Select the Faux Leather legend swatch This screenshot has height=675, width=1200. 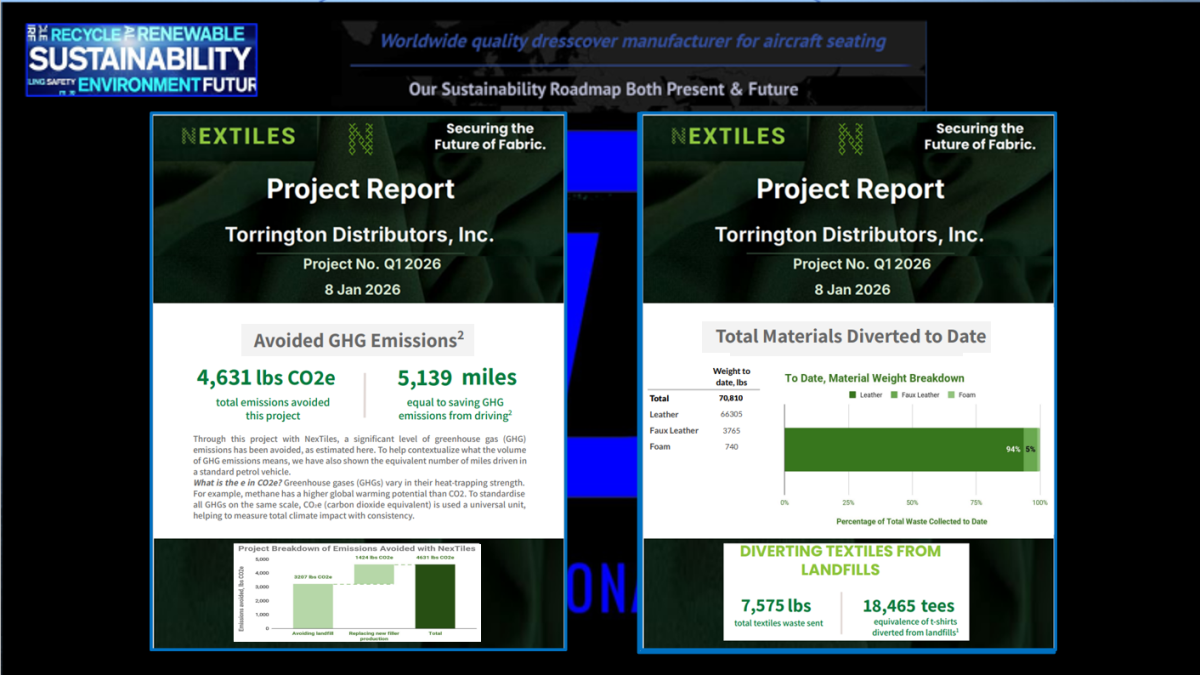(895, 395)
